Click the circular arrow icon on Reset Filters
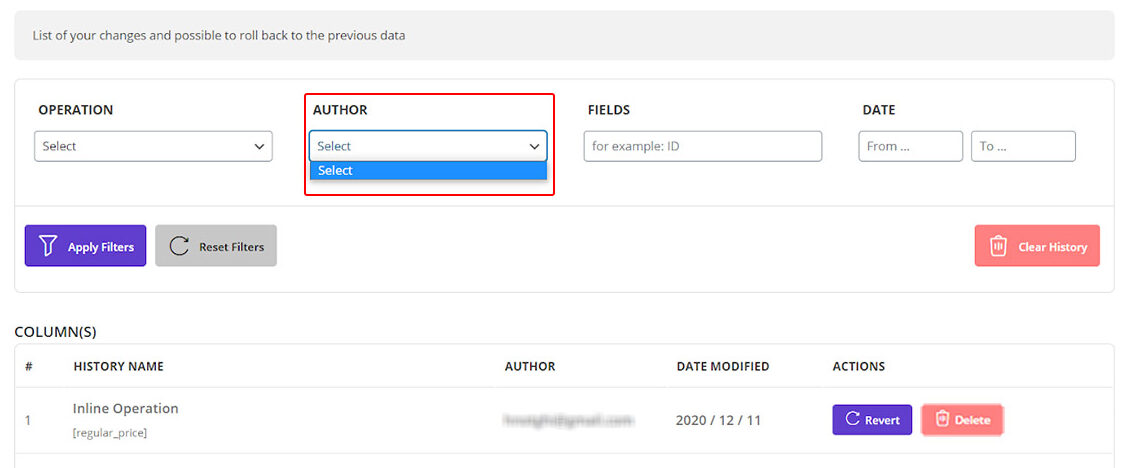Image resolution: width=1128 pixels, height=468 pixels. (179, 246)
